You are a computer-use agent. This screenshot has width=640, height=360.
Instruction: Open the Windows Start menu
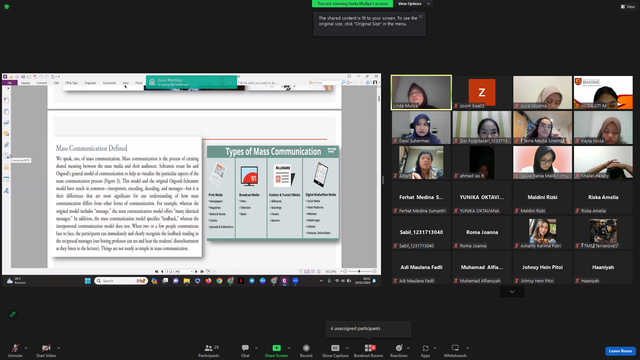(87, 281)
